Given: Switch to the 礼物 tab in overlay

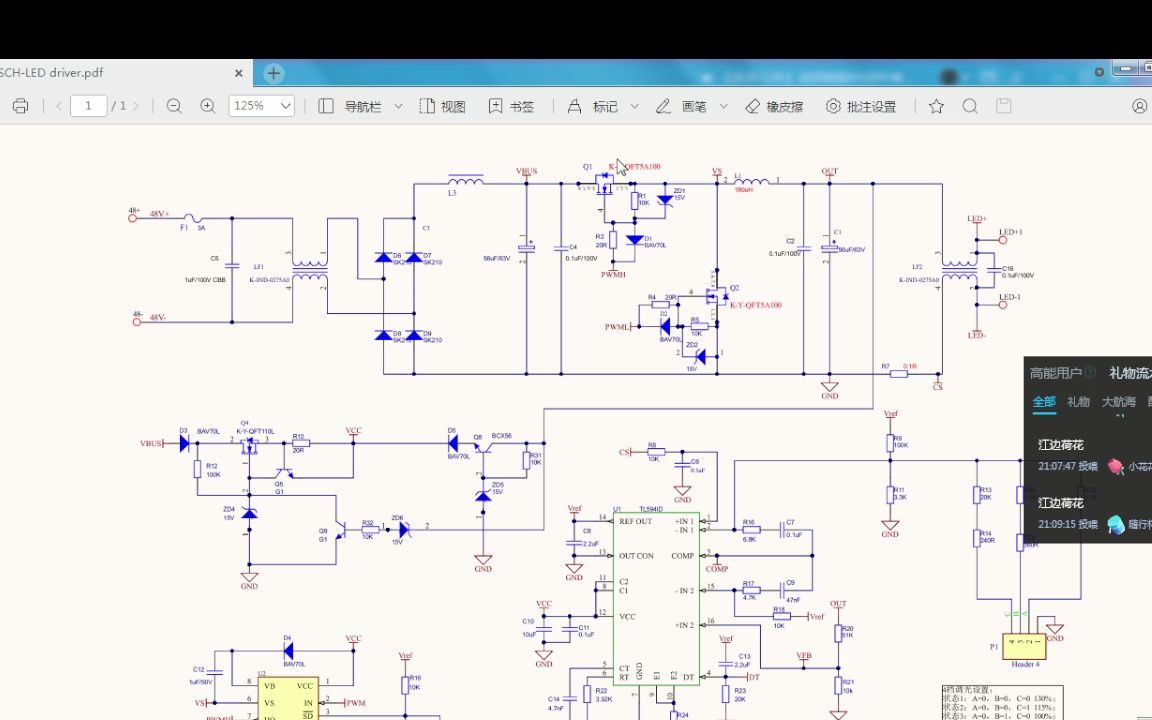Looking at the screenshot, I should tap(1078, 402).
